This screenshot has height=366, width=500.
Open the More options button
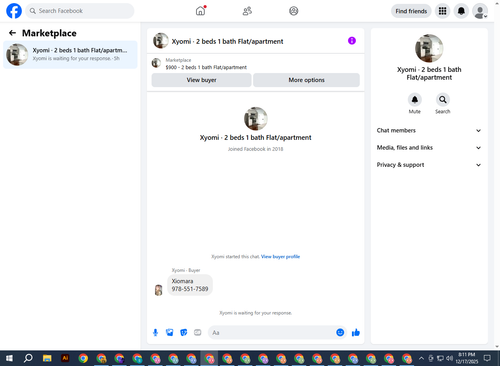click(306, 80)
